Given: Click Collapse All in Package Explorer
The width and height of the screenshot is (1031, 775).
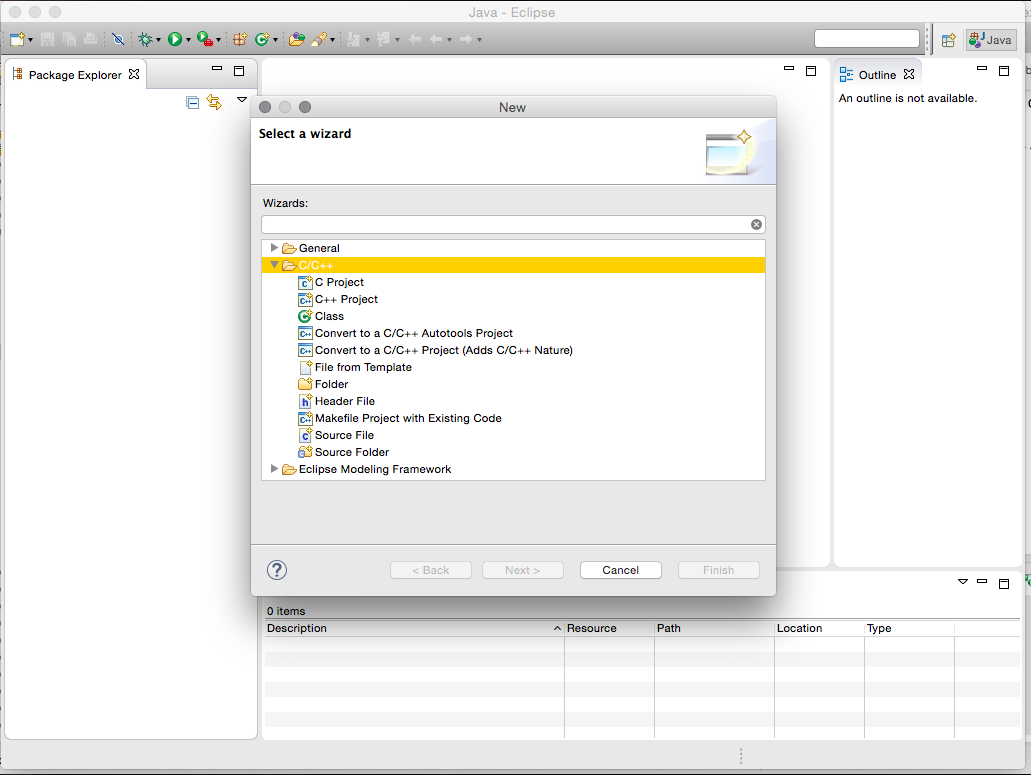Looking at the screenshot, I should pyautogui.click(x=193, y=102).
